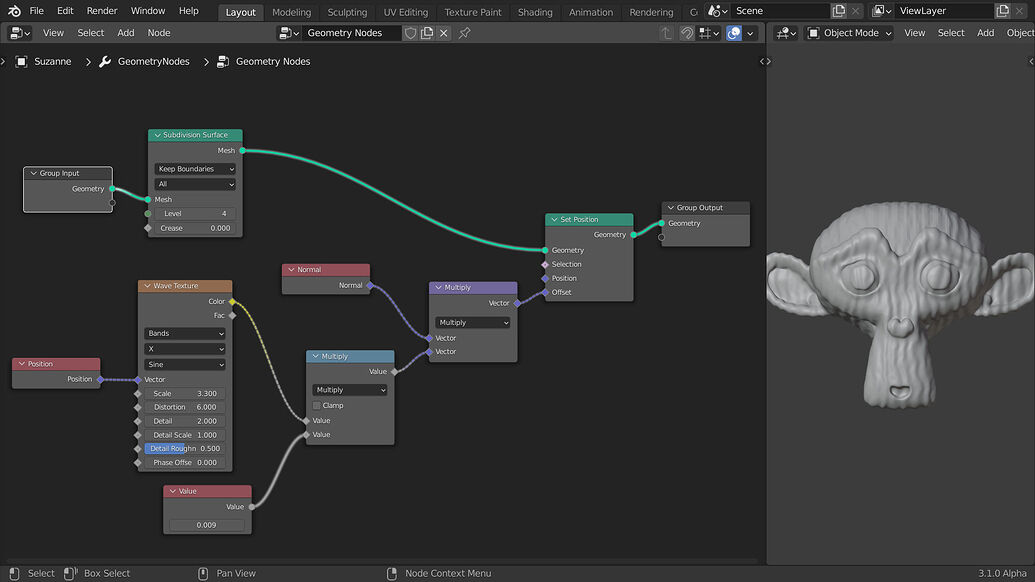The image size is (1035, 582).
Task: Toggle node snapping magnet icon
Action: point(687,33)
